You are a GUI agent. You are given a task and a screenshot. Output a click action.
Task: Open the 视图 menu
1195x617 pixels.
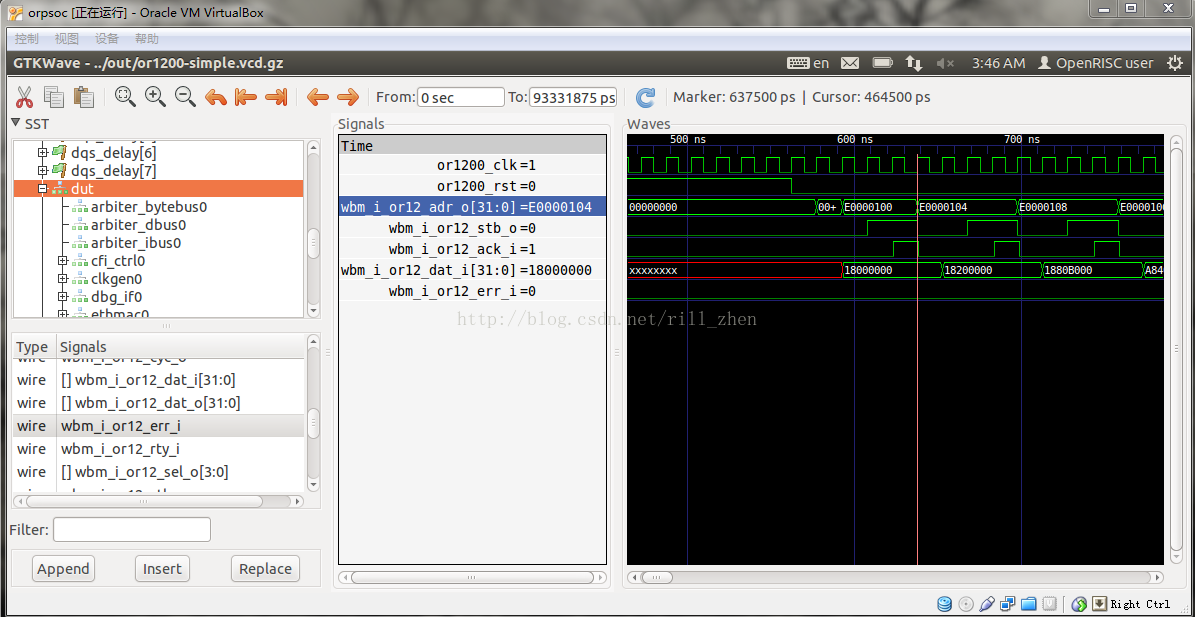pos(66,39)
